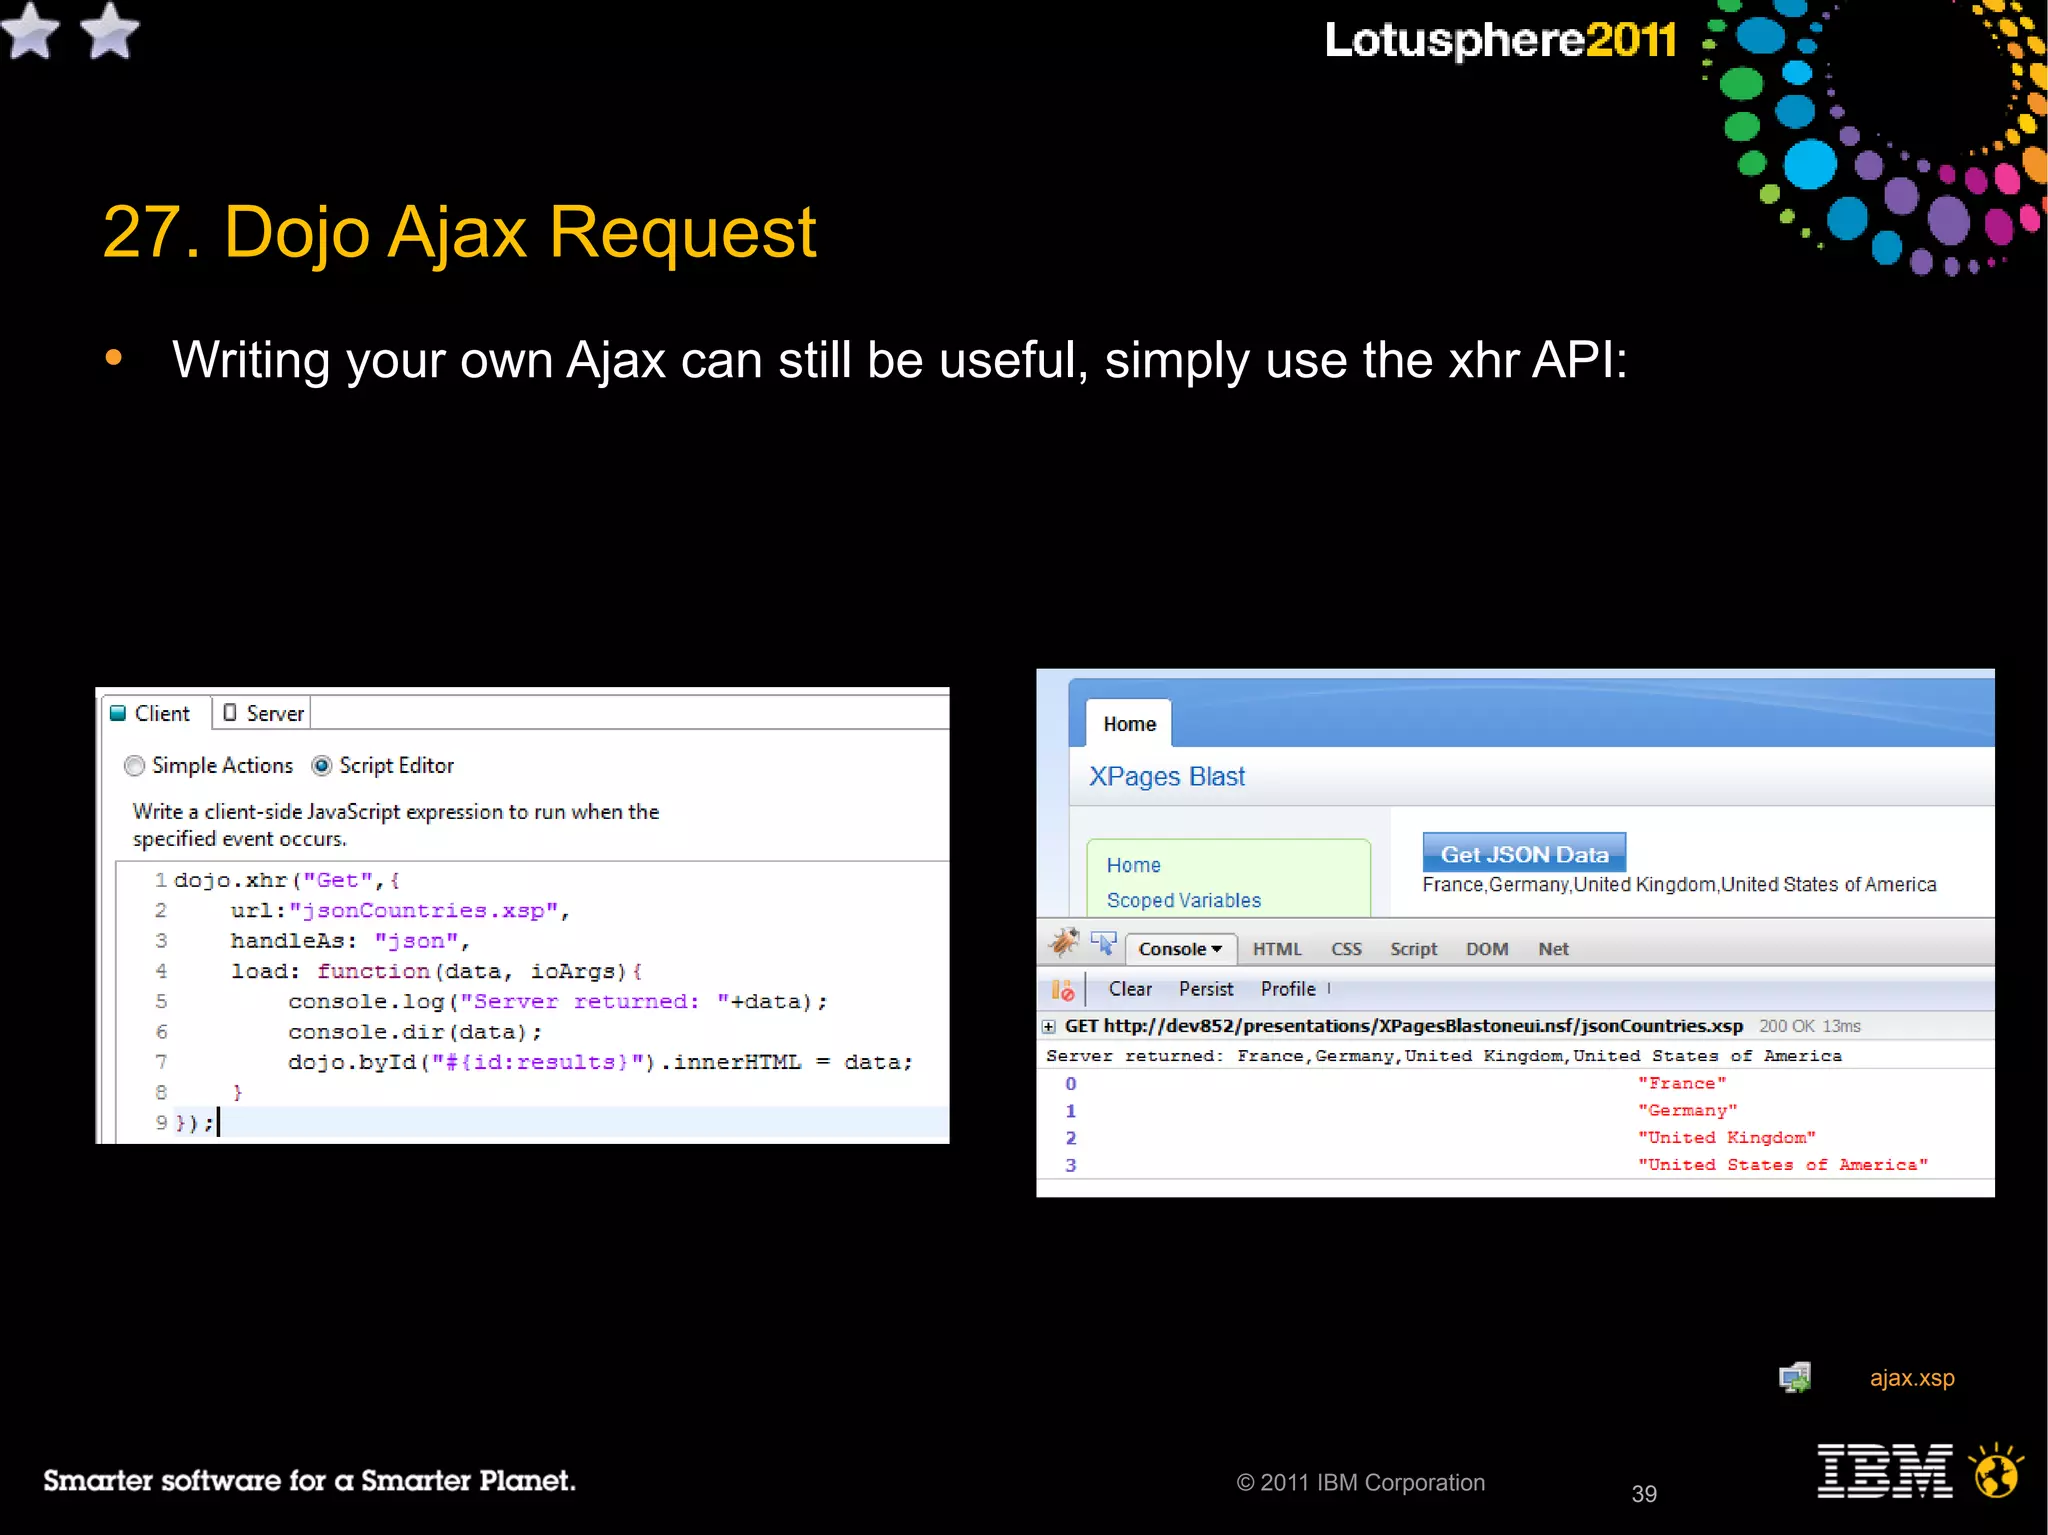Click the "jsonCountries.xsp" url string in code

pos(423,911)
